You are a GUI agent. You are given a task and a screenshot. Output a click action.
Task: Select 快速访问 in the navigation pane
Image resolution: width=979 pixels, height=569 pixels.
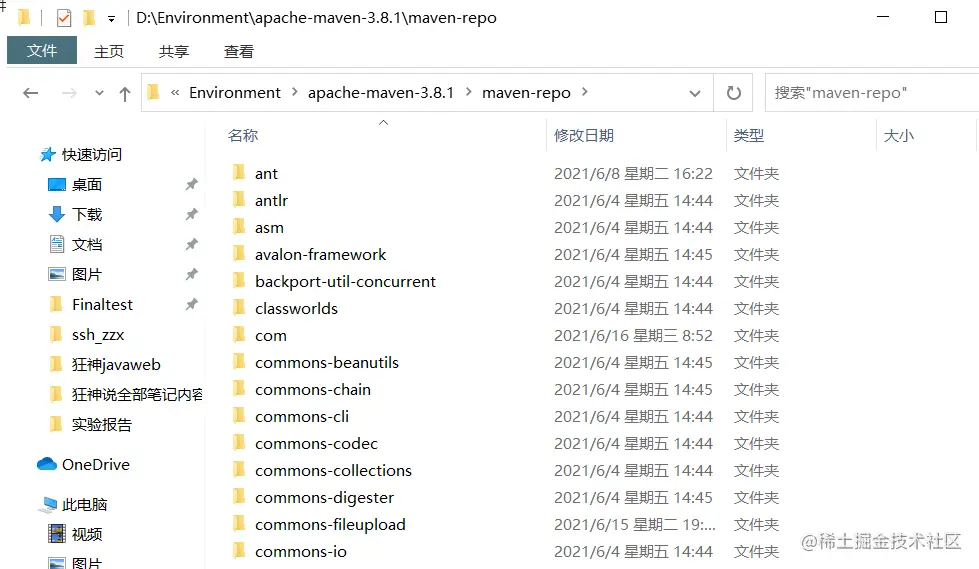pyautogui.click(x=92, y=154)
